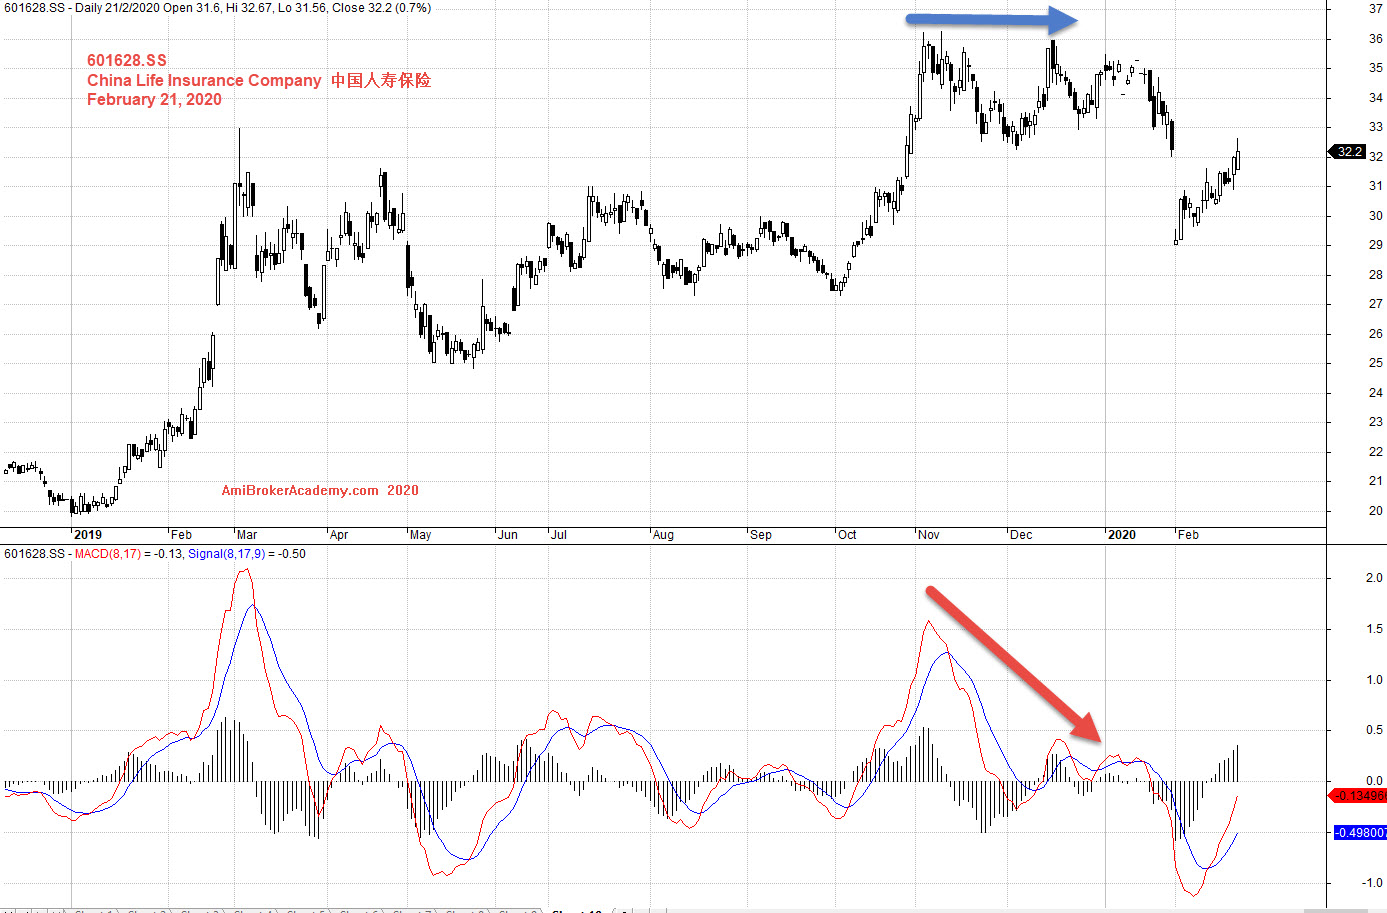
Task: Click the 26 price level on the price axis
Action: (x=1376, y=334)
